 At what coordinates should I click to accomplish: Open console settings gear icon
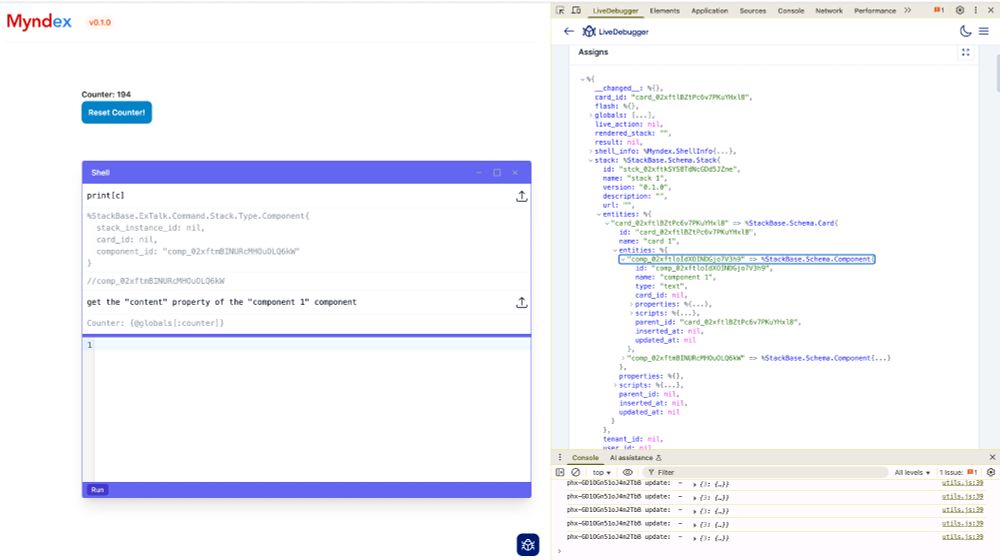tap(990, 472)
